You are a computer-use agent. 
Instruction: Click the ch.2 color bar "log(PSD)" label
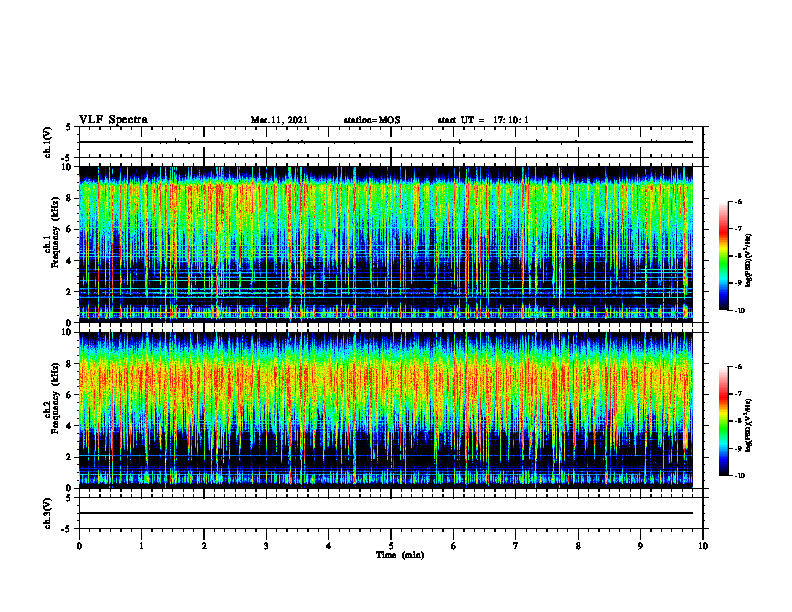pos(748,425)
